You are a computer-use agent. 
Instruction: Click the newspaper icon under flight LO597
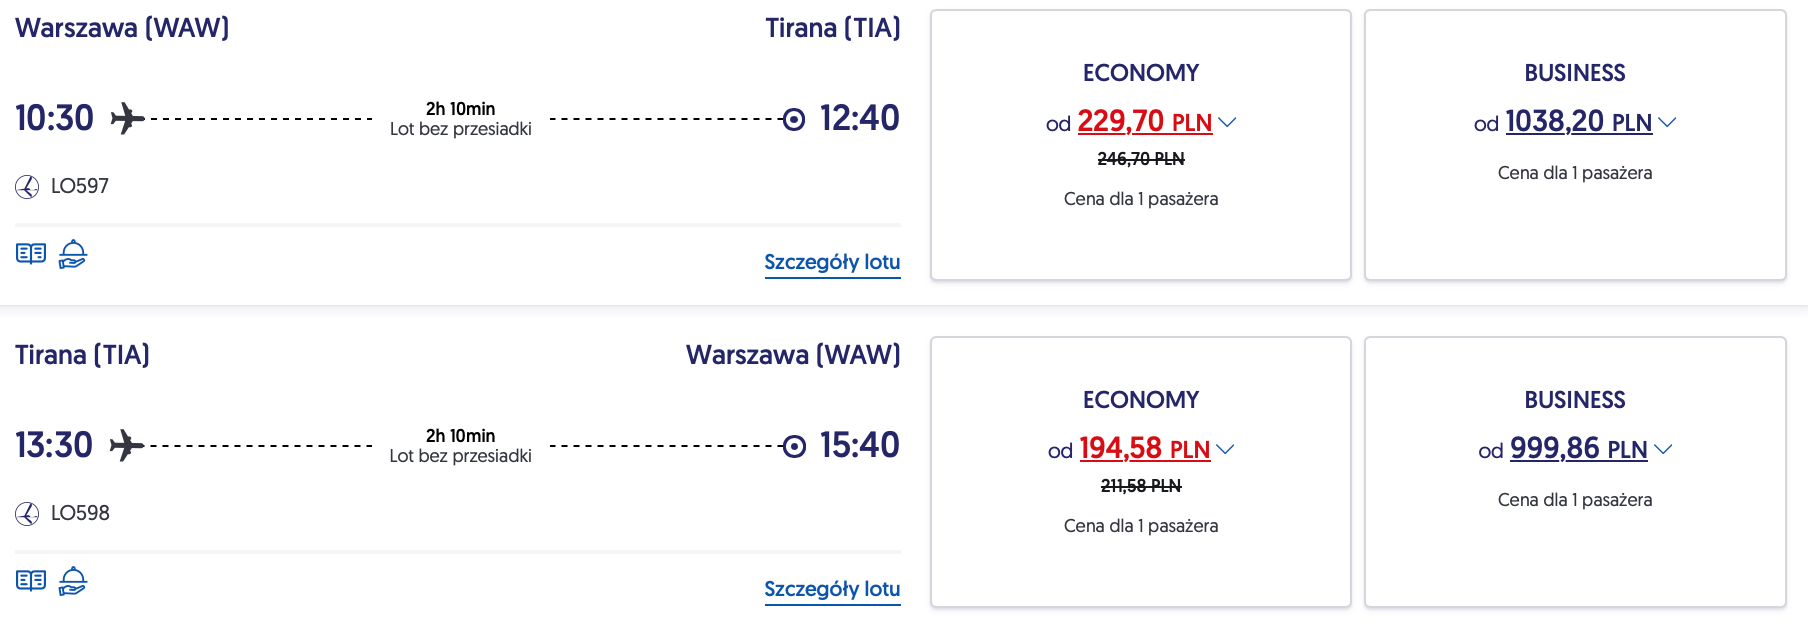tap(31, 254)
